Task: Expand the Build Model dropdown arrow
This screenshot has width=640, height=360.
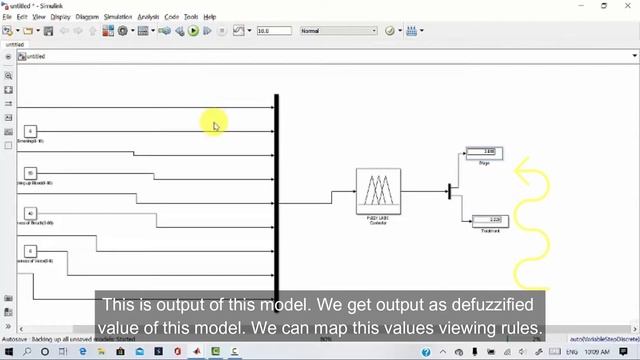Action: [x=422, y=31]
